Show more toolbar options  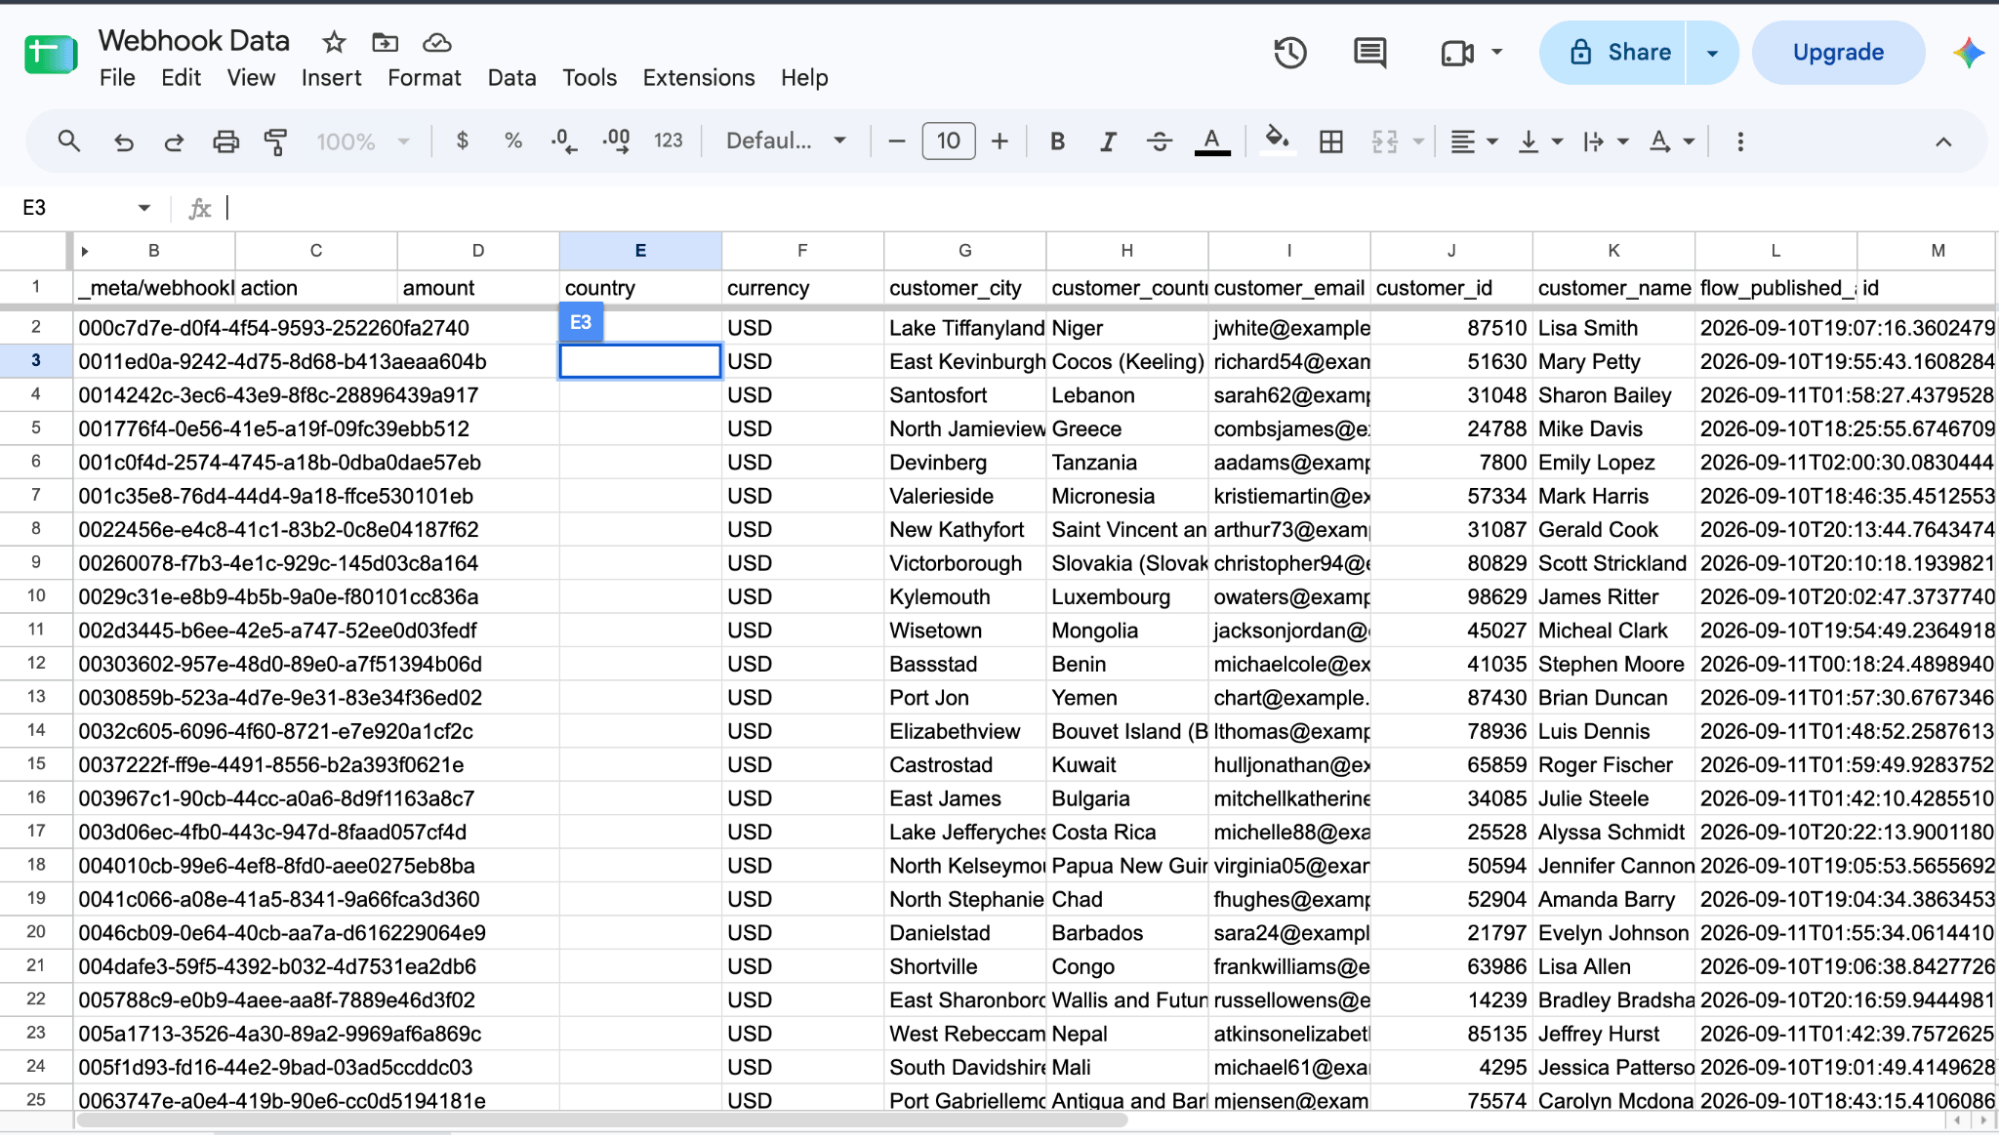[1740, 142]
